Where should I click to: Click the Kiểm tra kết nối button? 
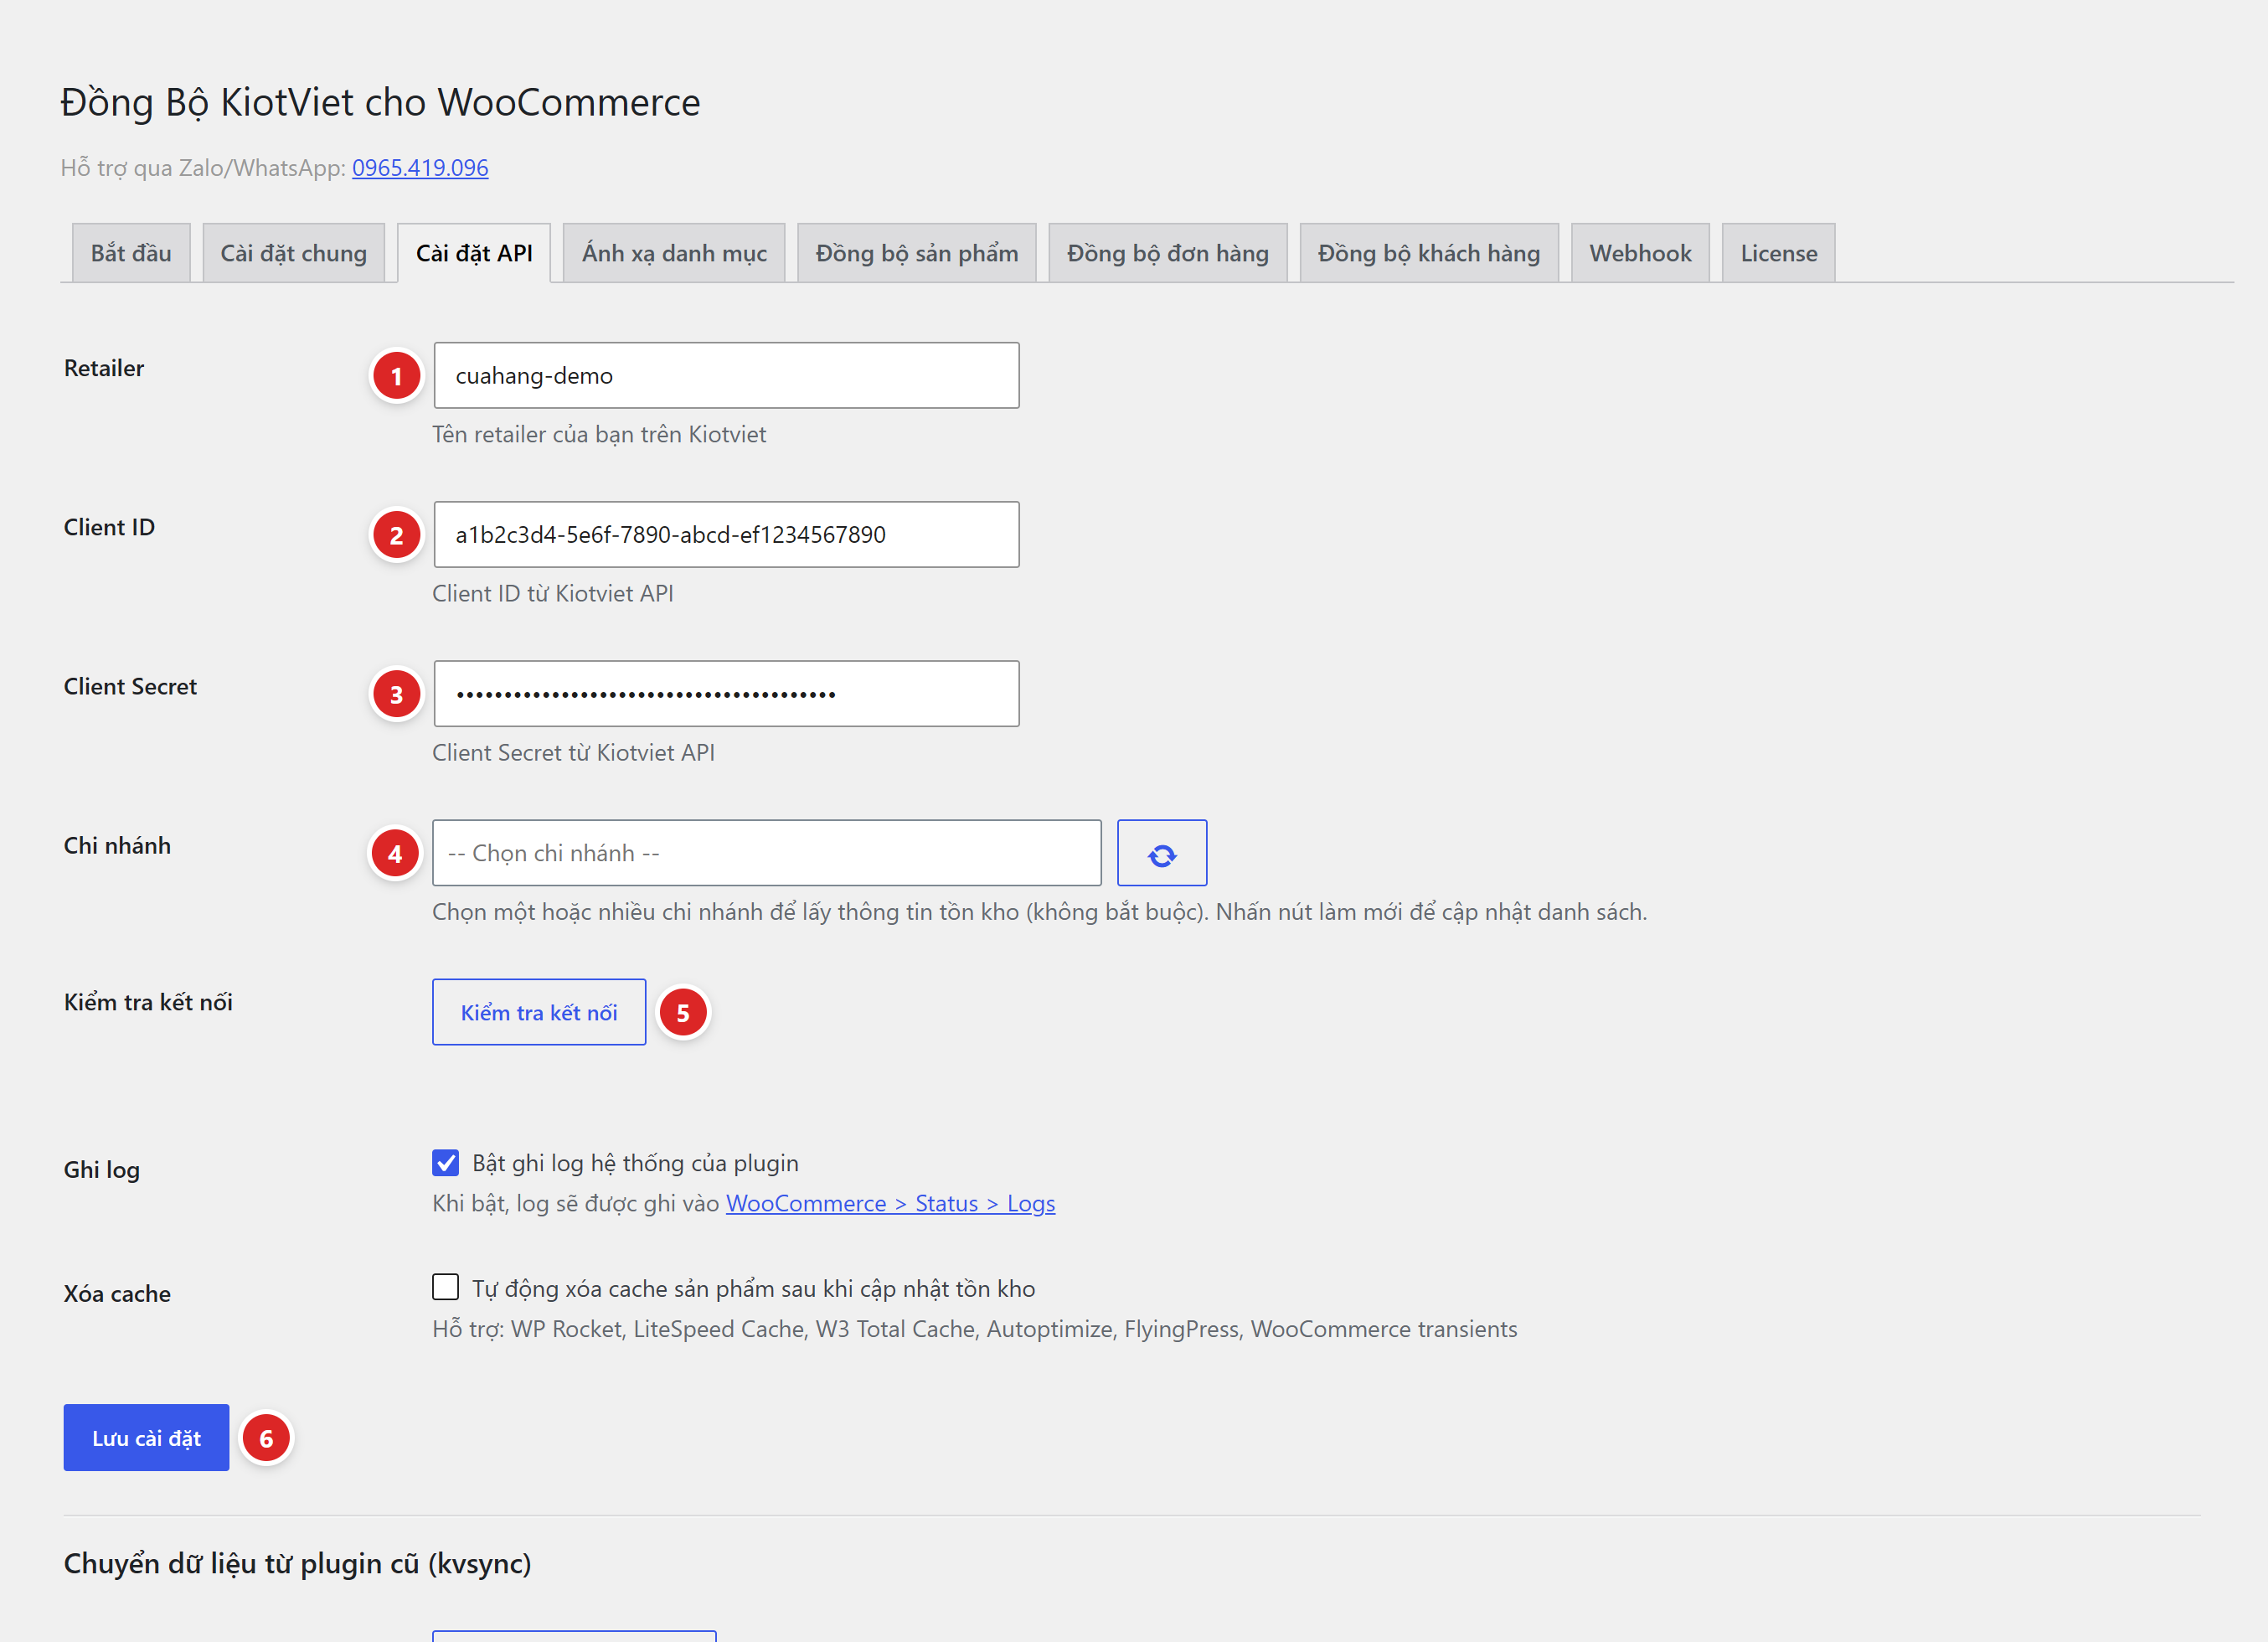click(x=539, y=1012)
